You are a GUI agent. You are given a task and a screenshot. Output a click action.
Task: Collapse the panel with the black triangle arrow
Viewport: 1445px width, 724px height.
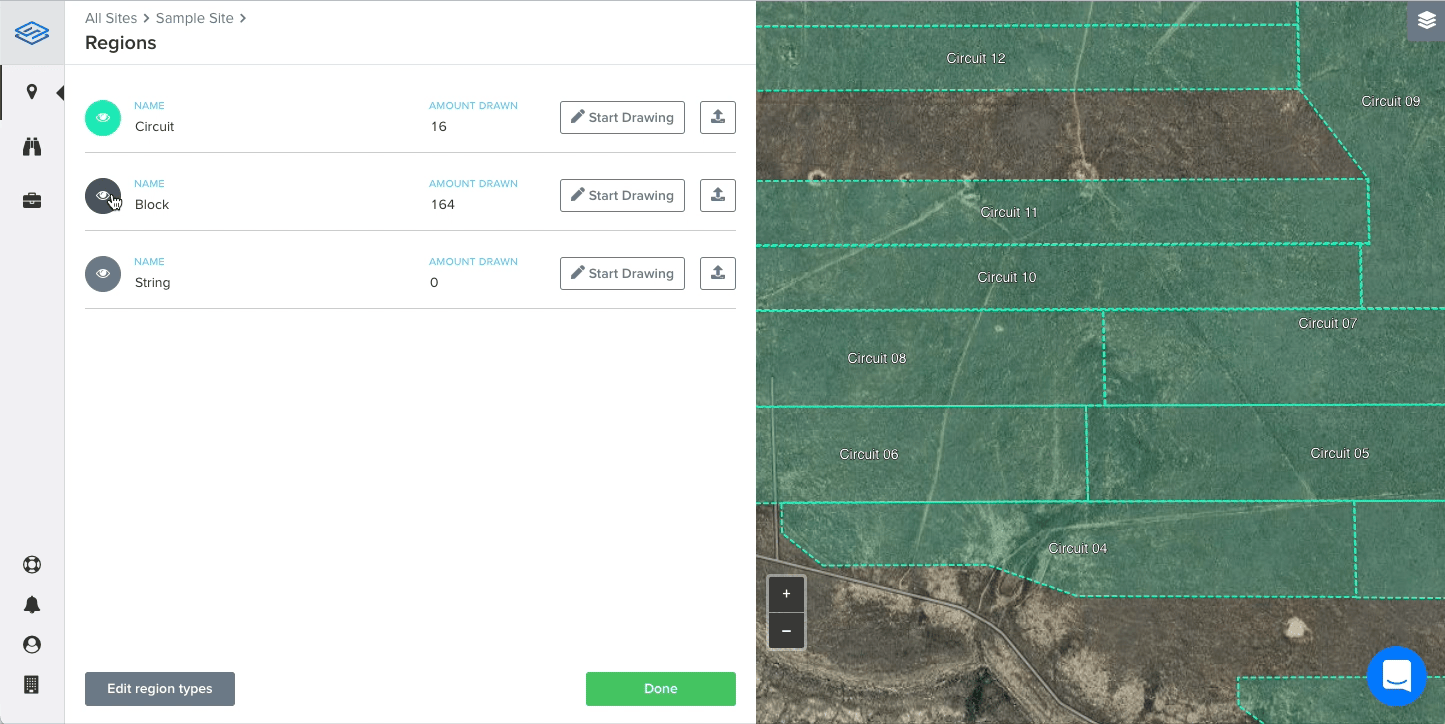(x=60, y=93)
